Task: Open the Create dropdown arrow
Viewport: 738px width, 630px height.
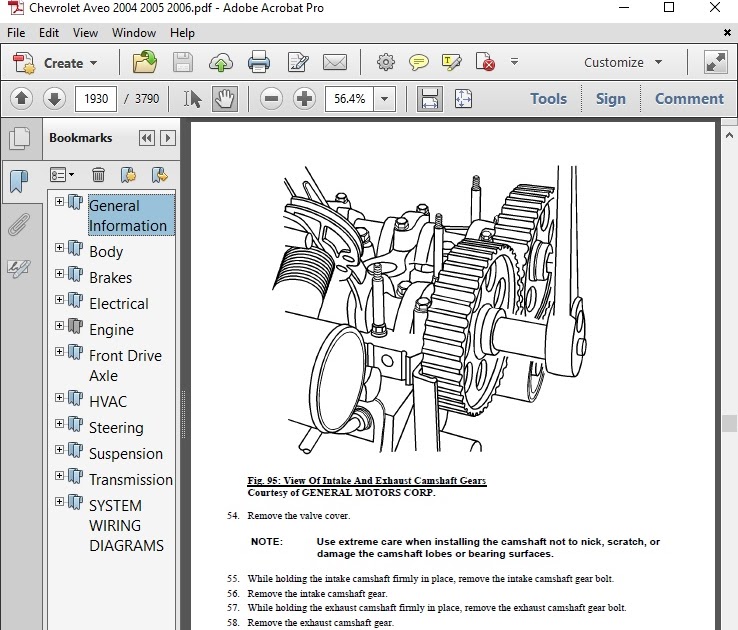Action: click(93, 63)
